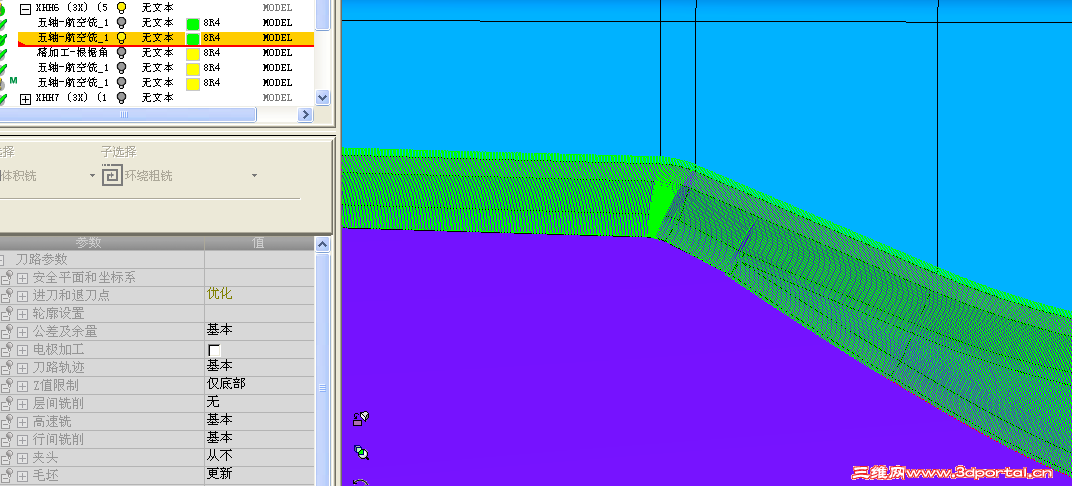Click lock icon beside Z值限制
This screenshot has width=1072, height=486.
coord(8,385)
